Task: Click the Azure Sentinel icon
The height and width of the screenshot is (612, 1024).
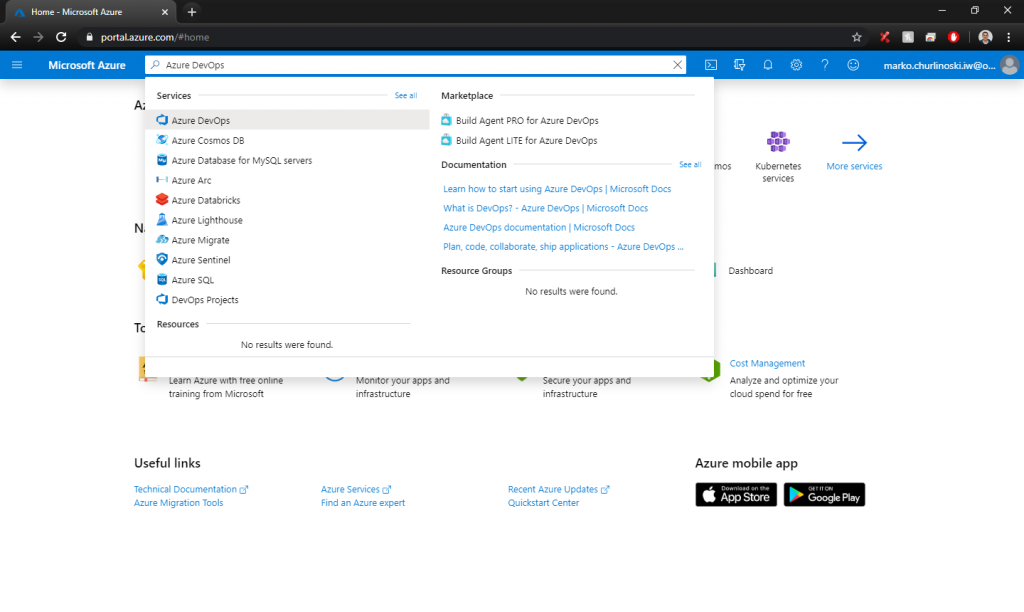Action: [x=162, y=259]
